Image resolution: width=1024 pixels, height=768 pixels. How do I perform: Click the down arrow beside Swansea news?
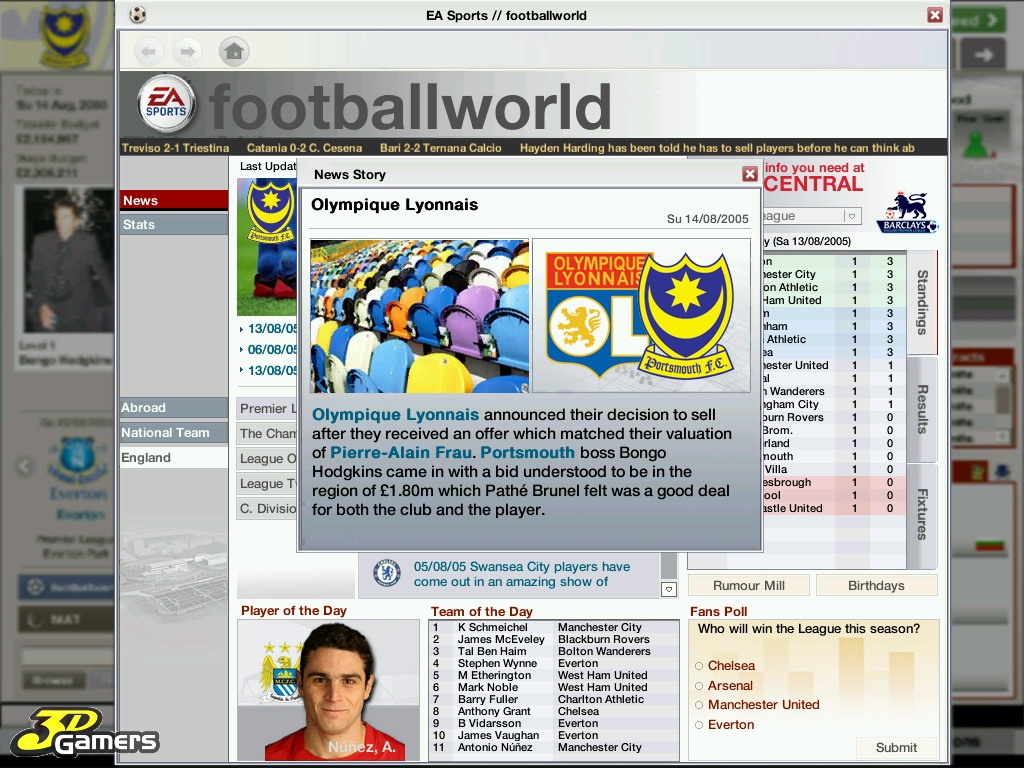click(x=669, y=589)
